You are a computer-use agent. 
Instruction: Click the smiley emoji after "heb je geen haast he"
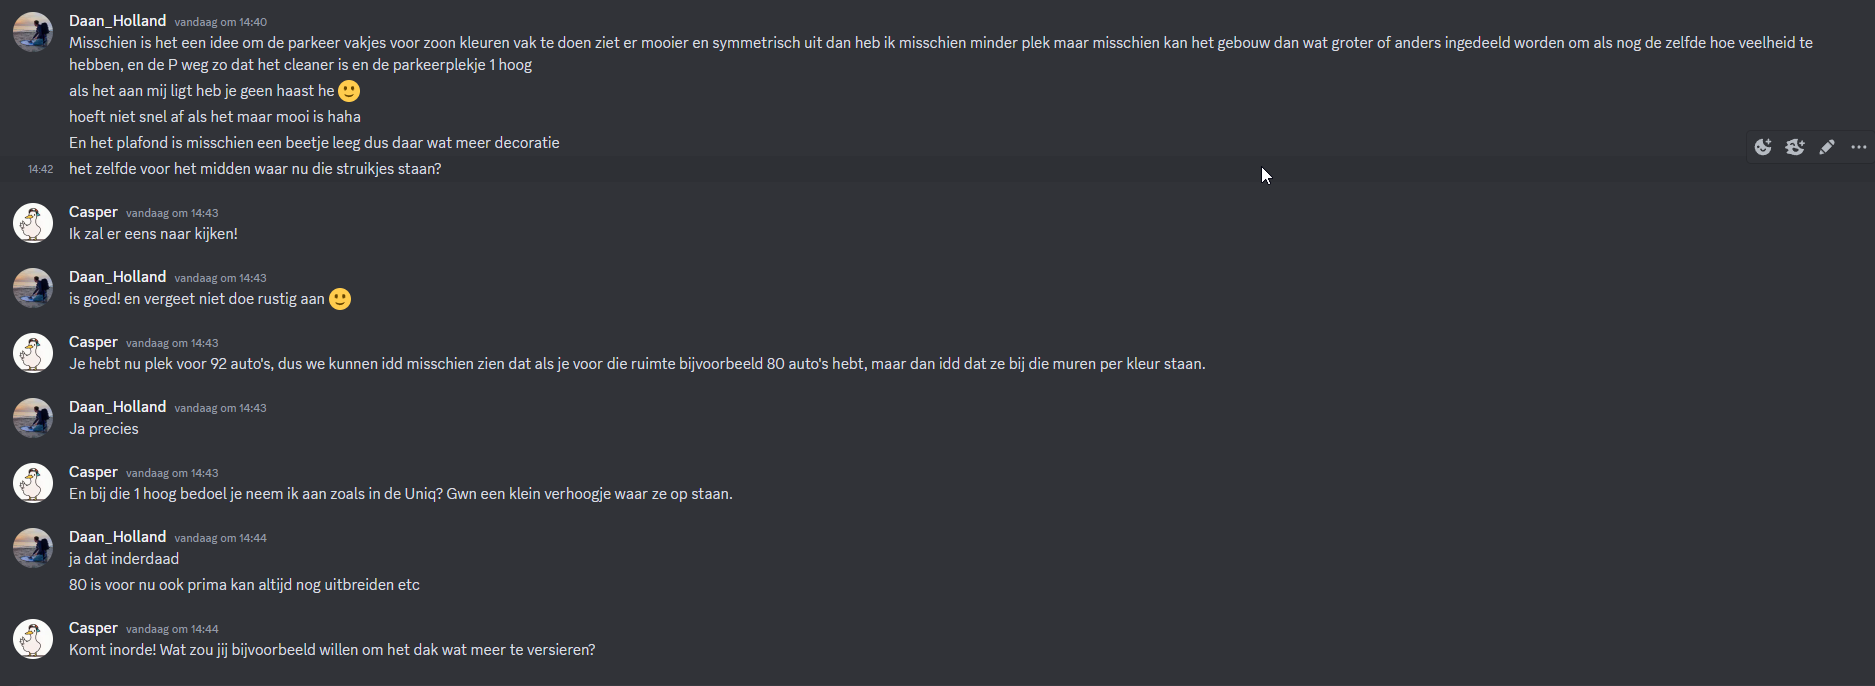pyautogui.click(x=349, y=91)
